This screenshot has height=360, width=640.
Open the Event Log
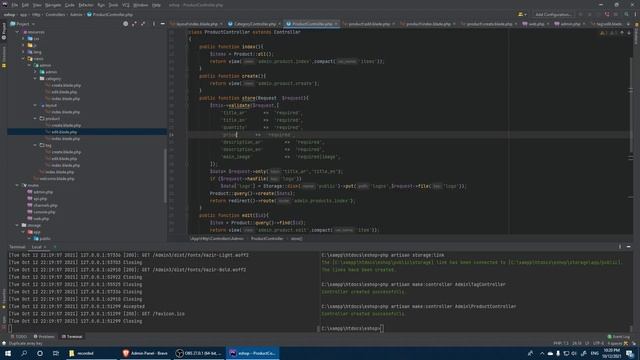[619, 337]
